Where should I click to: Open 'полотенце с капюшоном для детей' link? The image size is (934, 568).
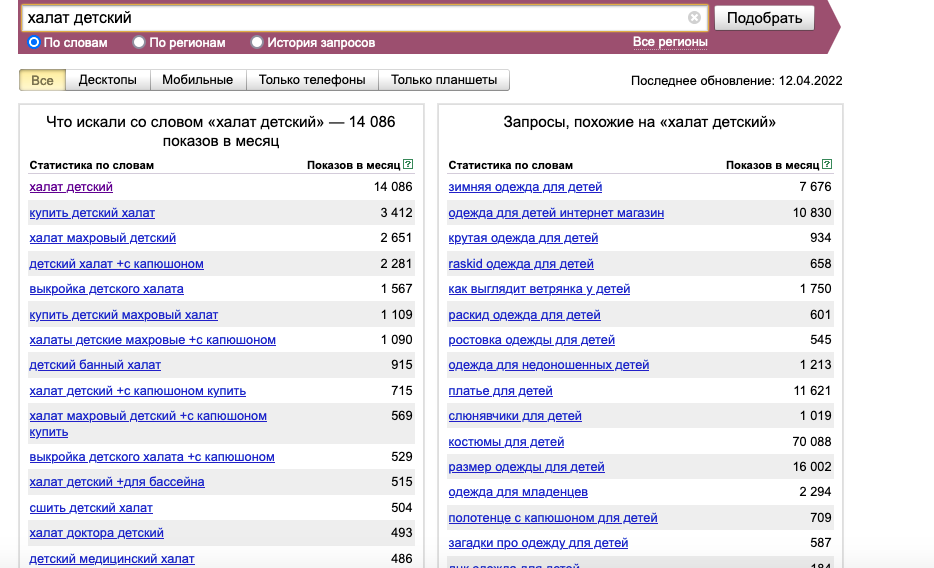553,518
